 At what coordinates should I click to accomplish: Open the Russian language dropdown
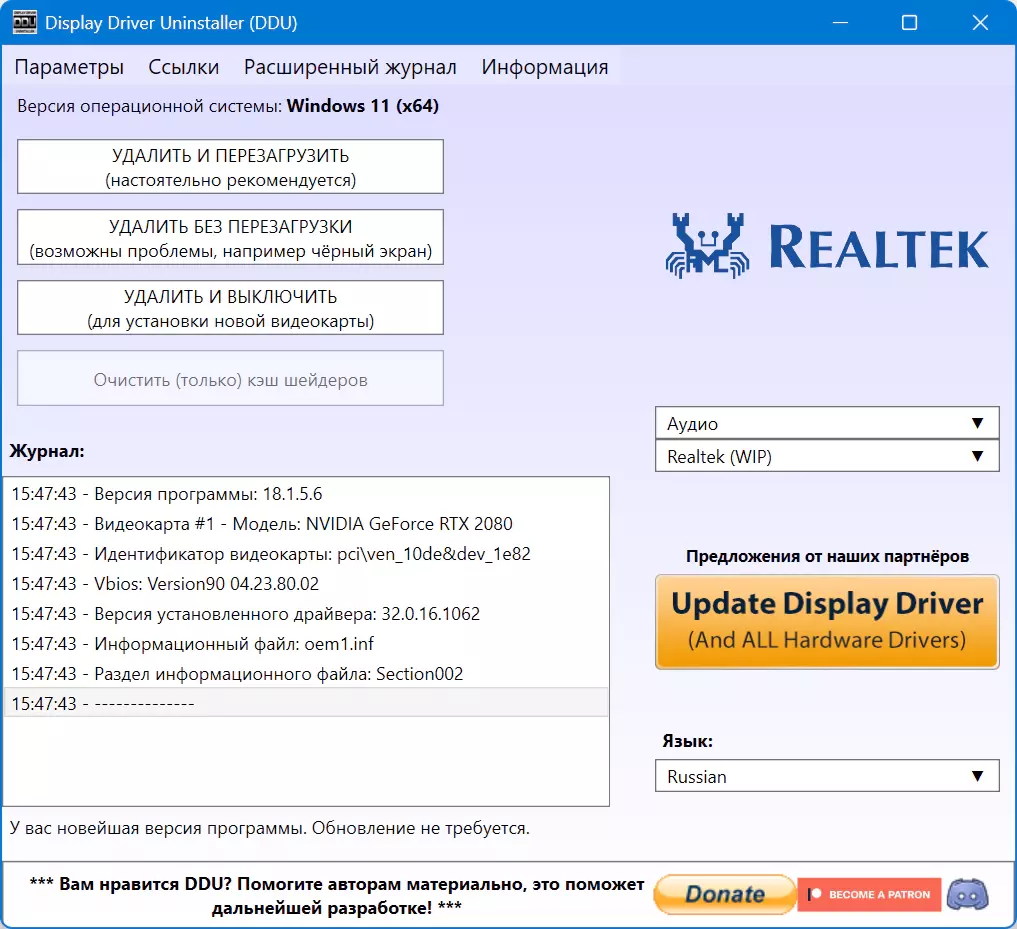tap(827, 777)
